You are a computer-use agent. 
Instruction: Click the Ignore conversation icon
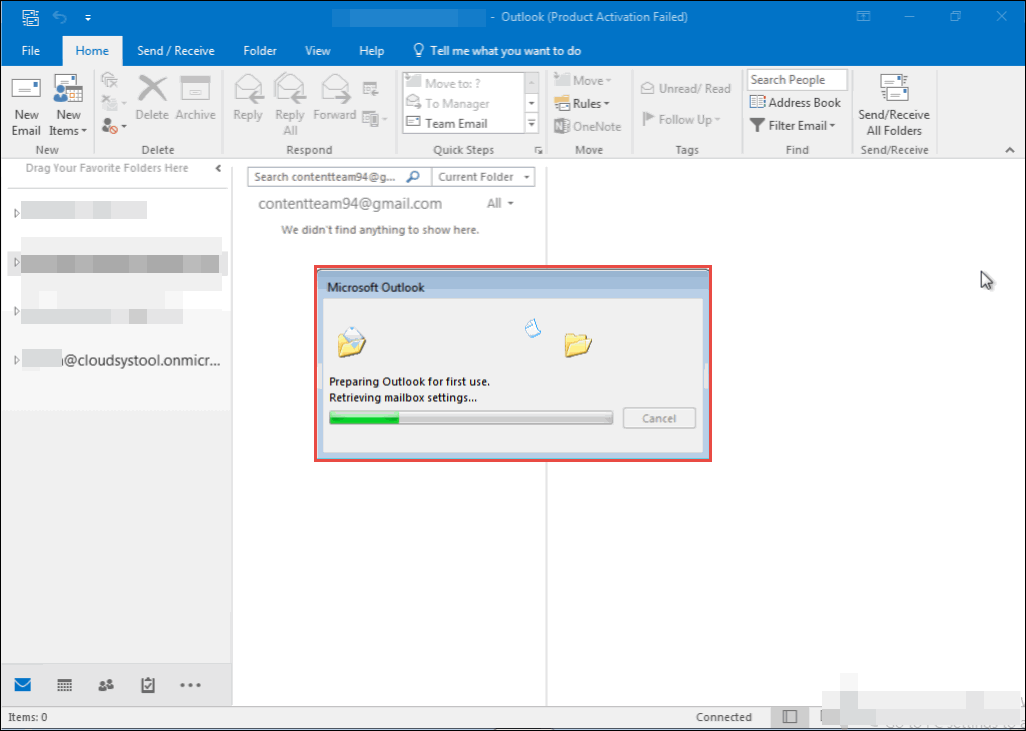tap(109, 80)
